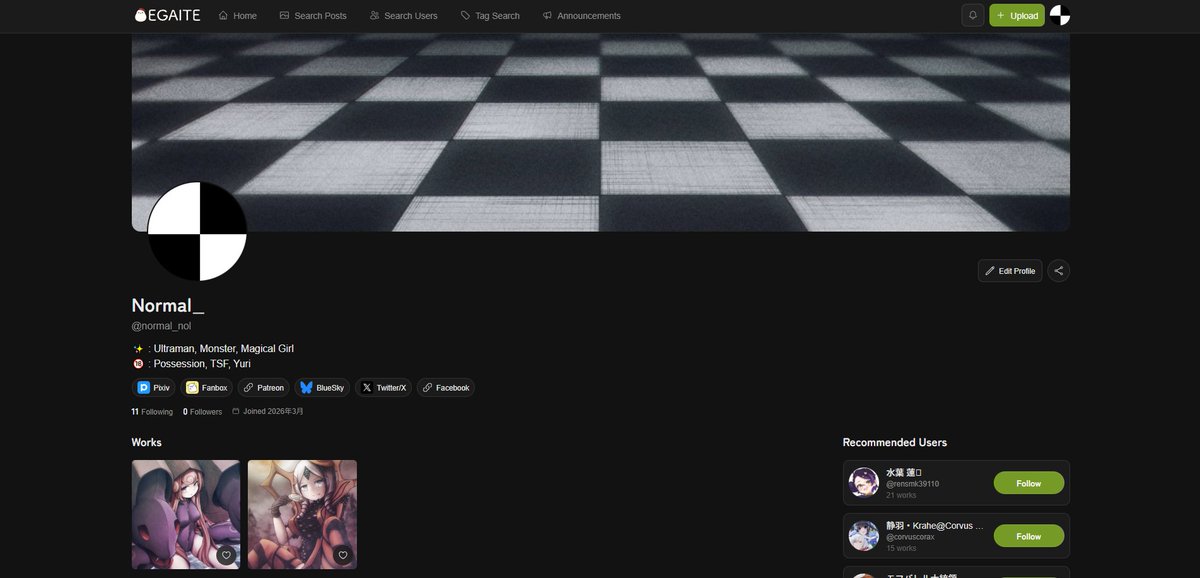Follow user @rensmk39110
1200x578 pixels.
1028,483
